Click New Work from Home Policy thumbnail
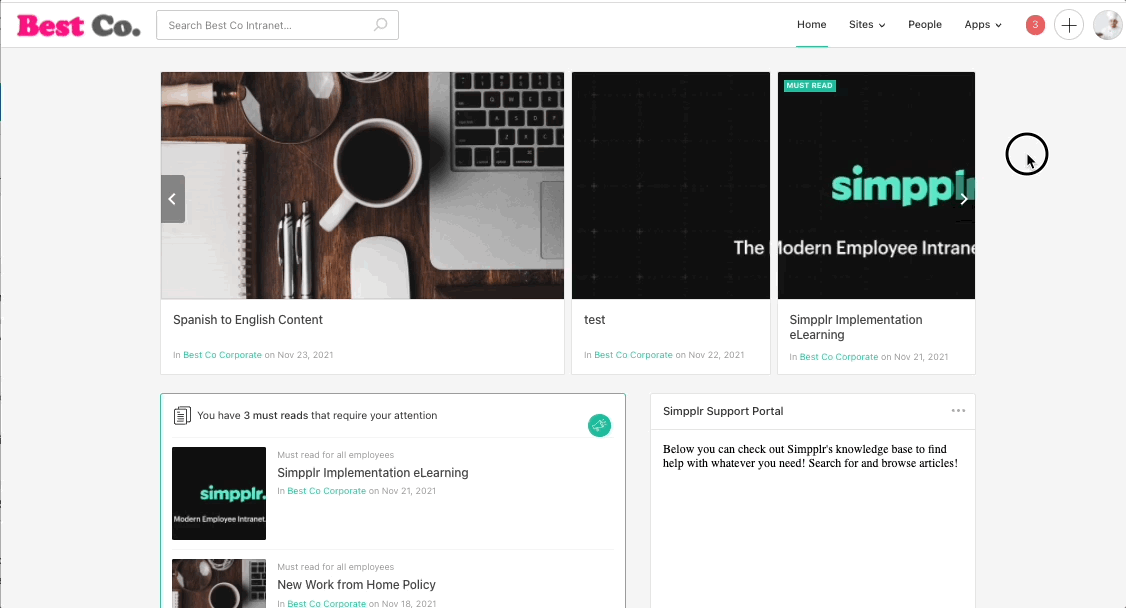The image size is (1126, 608). click(x=219, y=584)
